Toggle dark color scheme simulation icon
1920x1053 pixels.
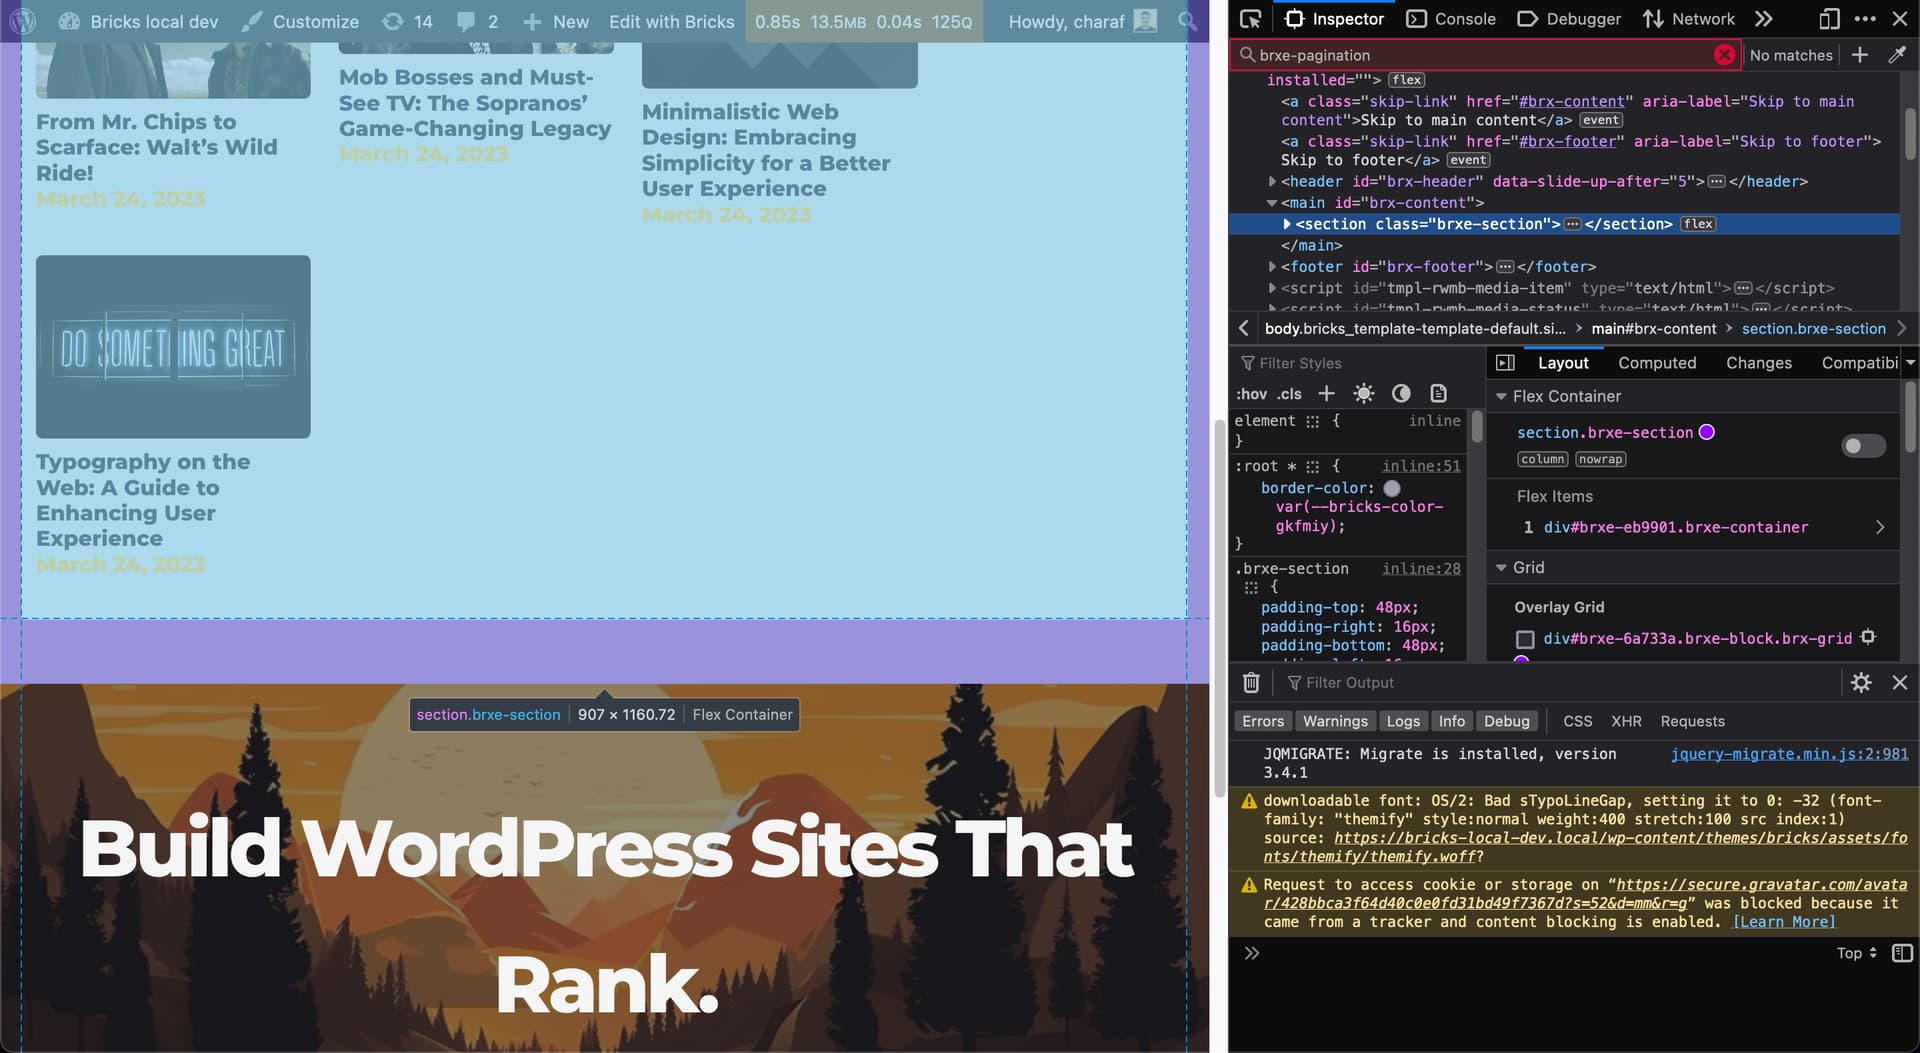[1401, 394]
